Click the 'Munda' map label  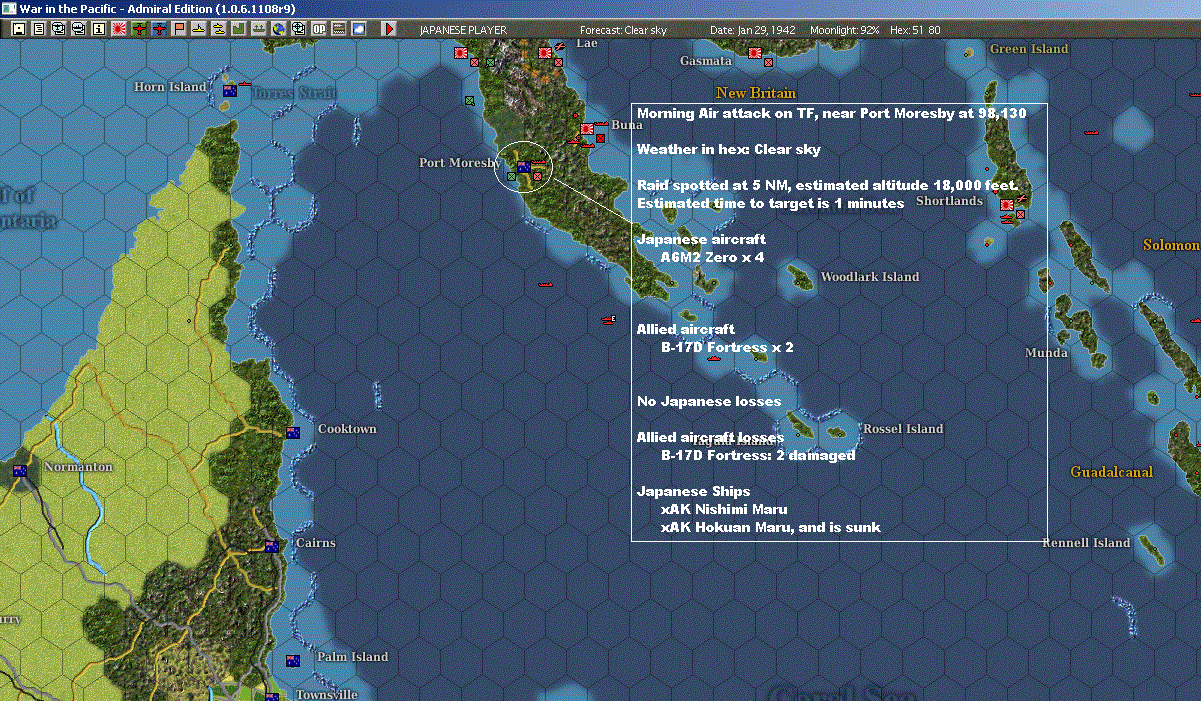point(1046,353)
